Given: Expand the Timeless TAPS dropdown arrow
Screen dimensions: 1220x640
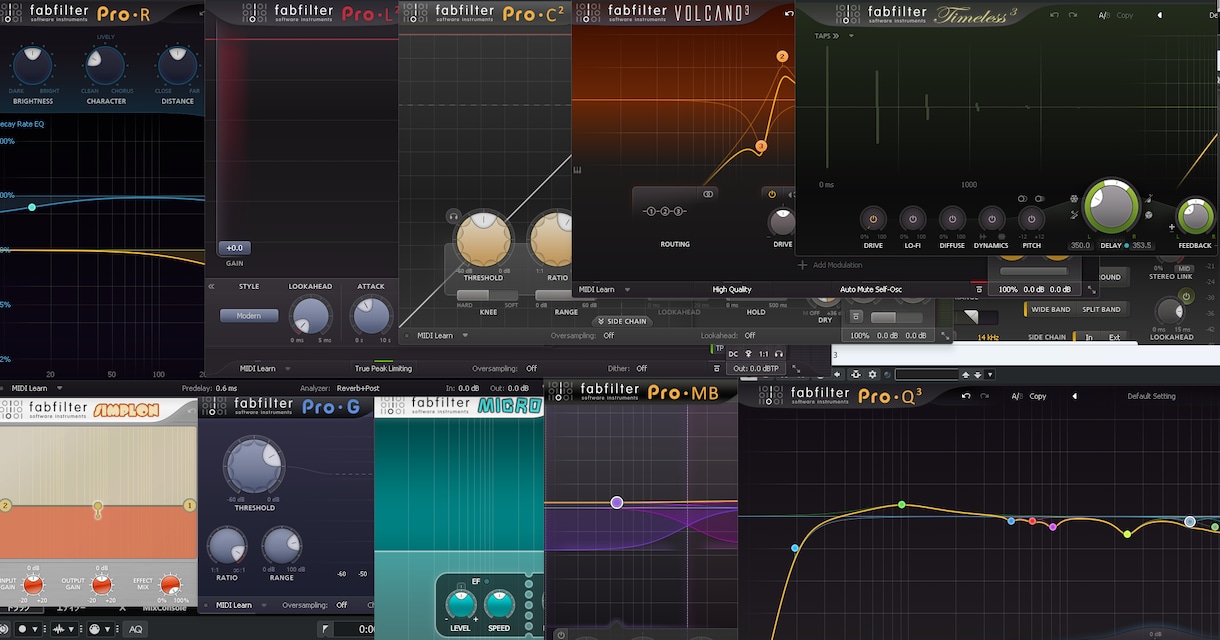Looking at the screenshot, I should 850,36.
